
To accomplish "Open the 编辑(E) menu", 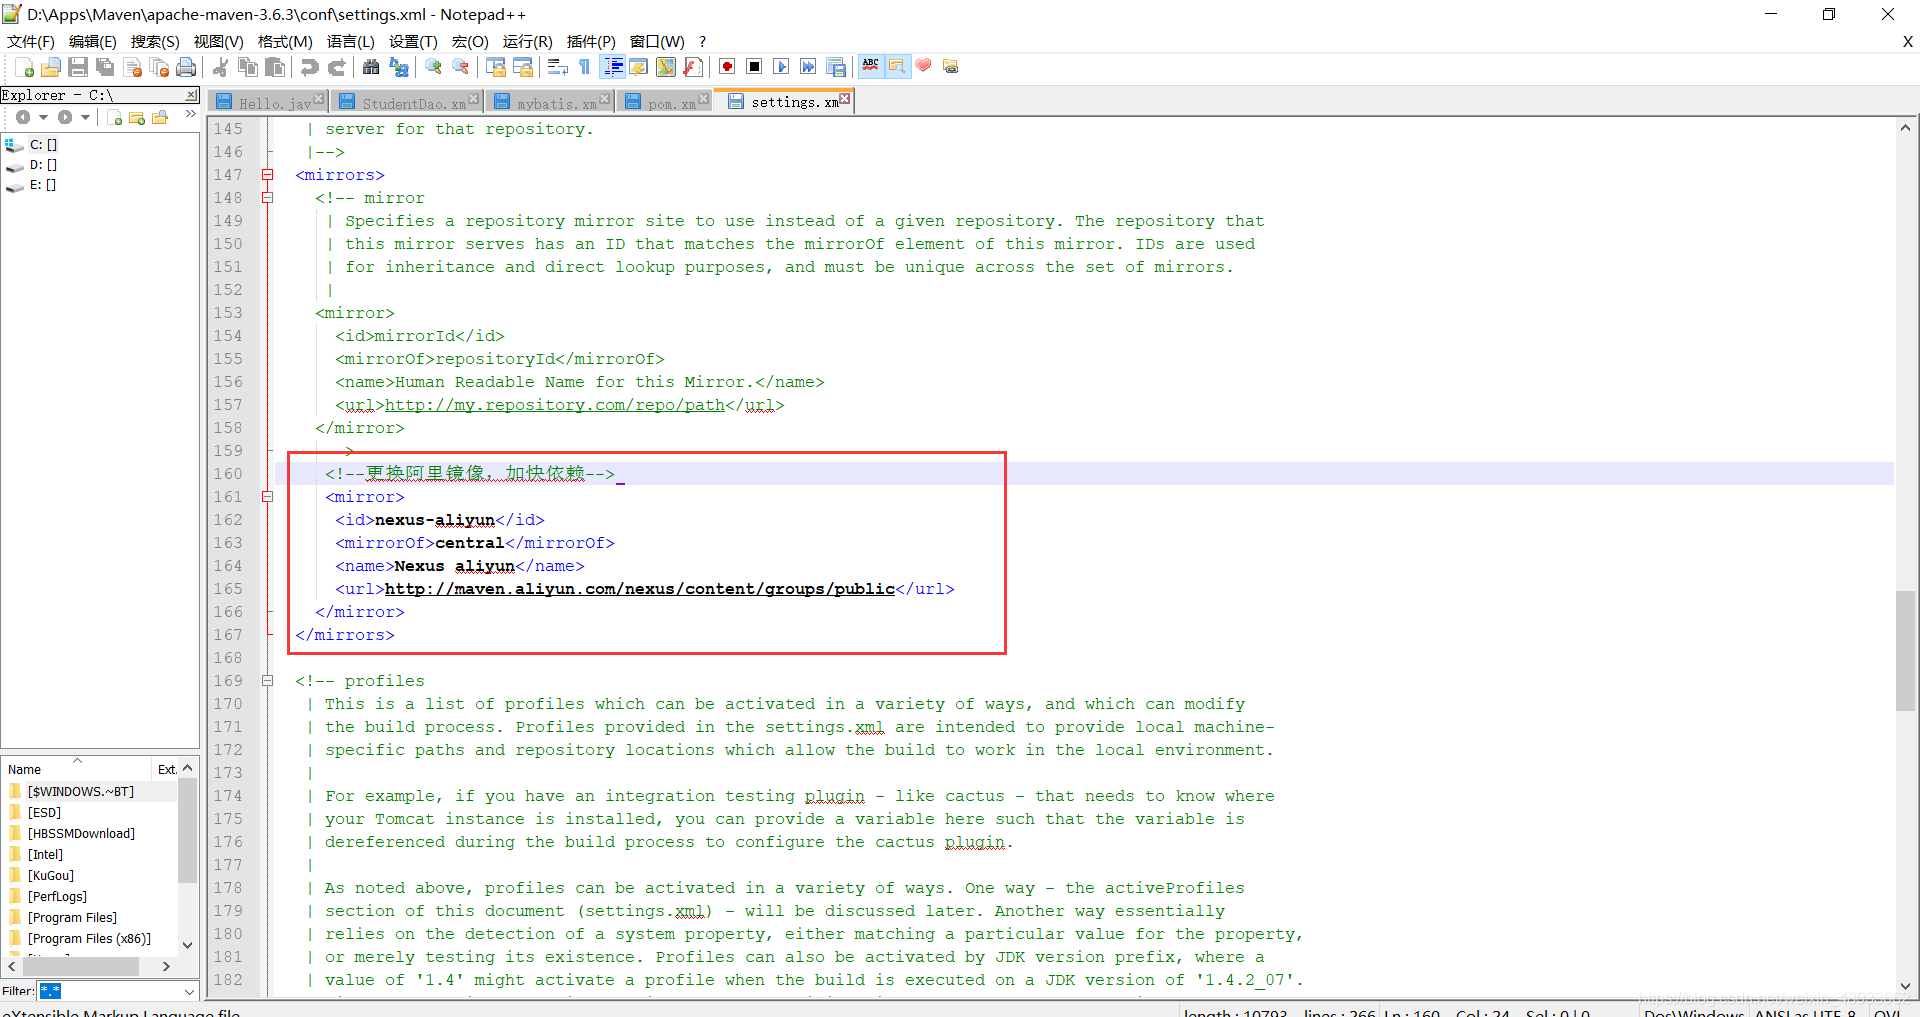I will [92, 41].
